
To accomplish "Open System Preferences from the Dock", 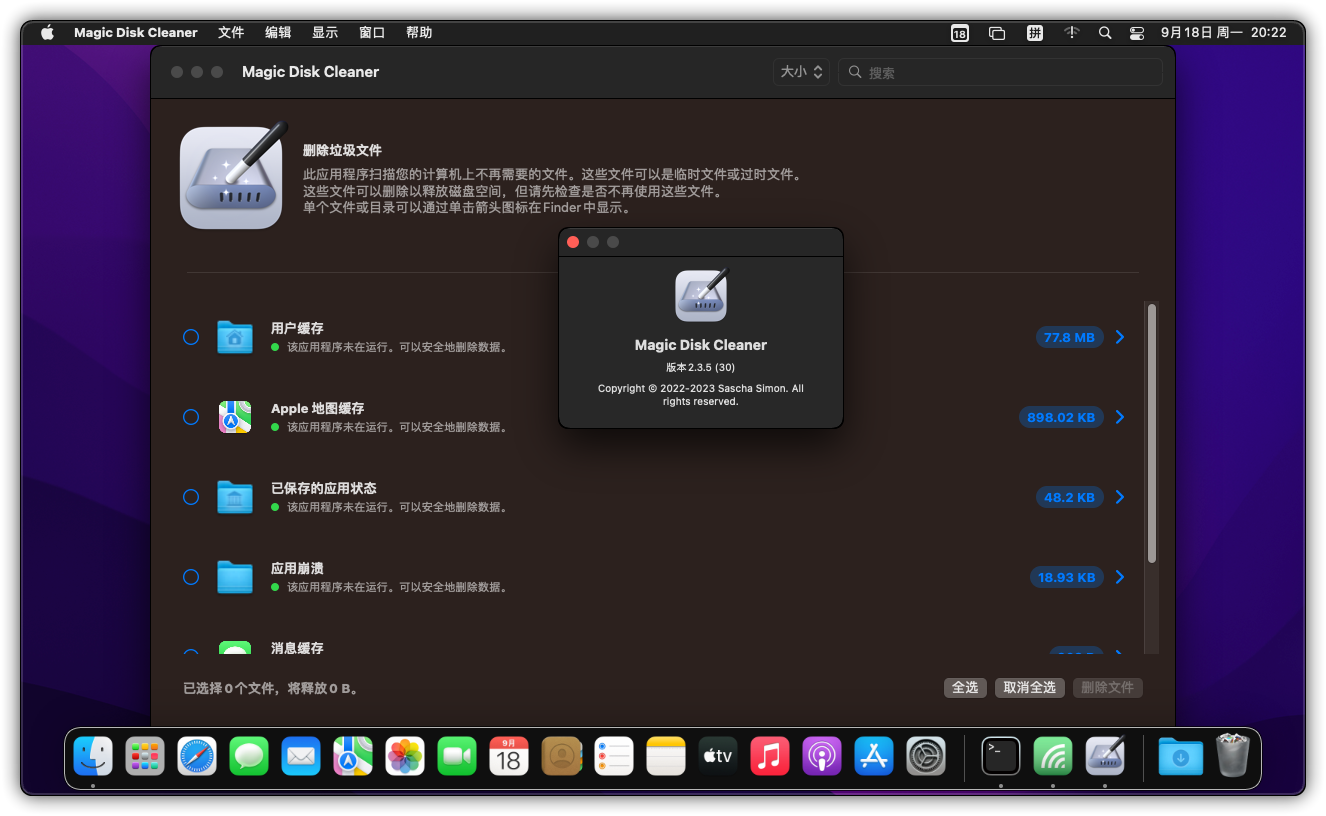I will click(x=926, y=756).
